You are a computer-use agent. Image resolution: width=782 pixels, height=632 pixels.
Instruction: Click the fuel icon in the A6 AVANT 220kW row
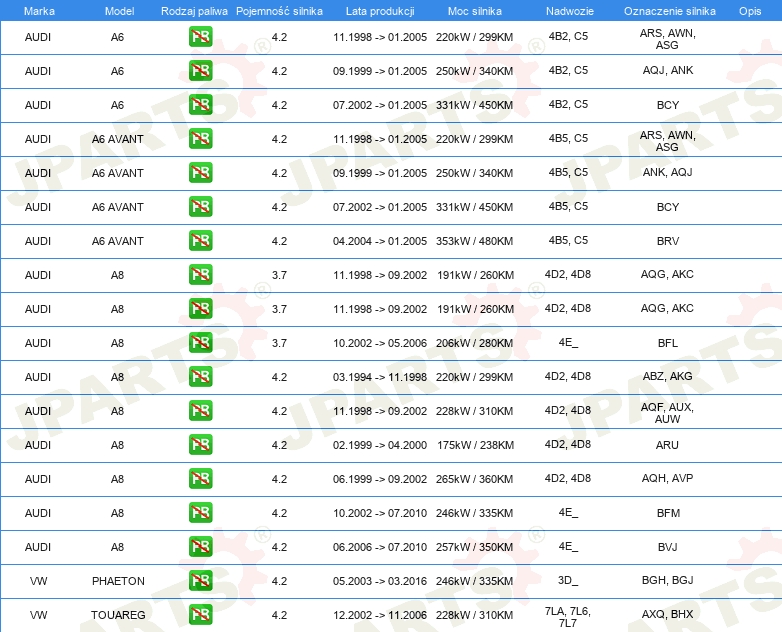pos(200,139)
